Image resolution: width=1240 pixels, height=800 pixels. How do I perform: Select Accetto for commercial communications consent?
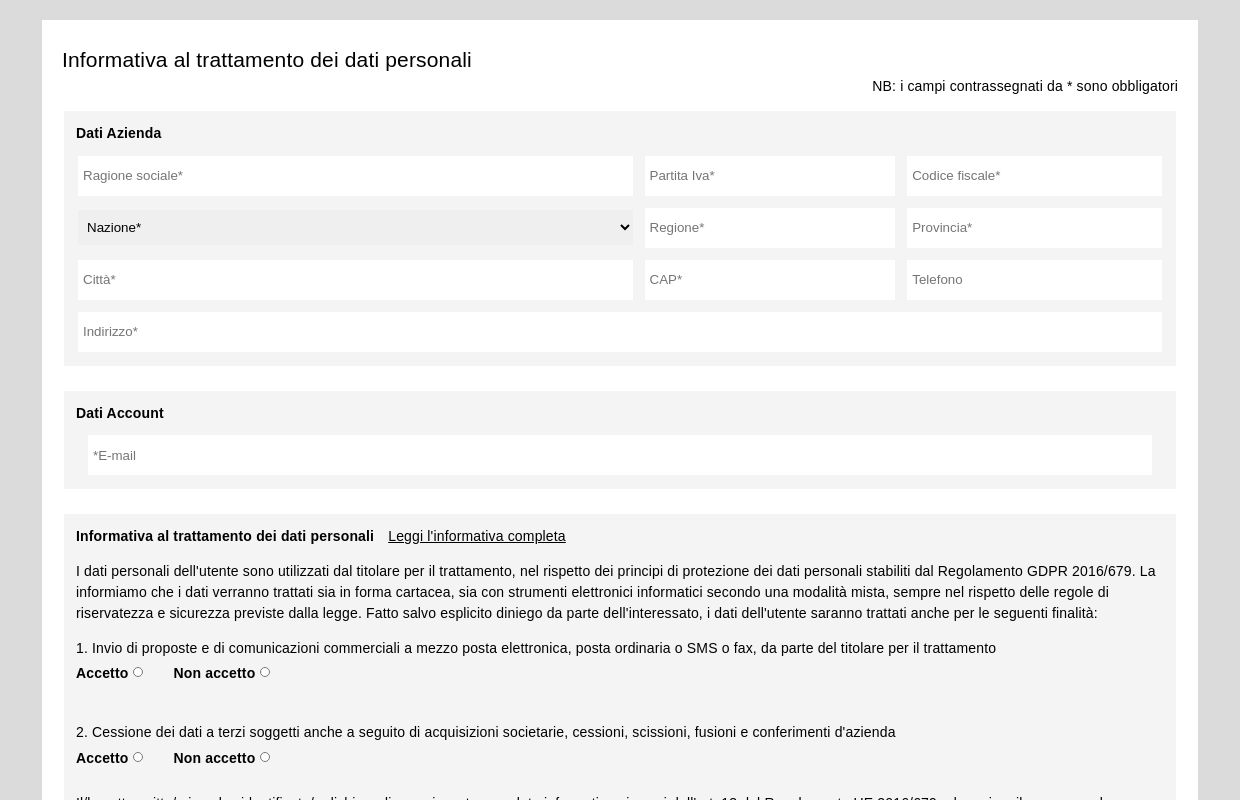pyautogui.click(x=137, y=672)
